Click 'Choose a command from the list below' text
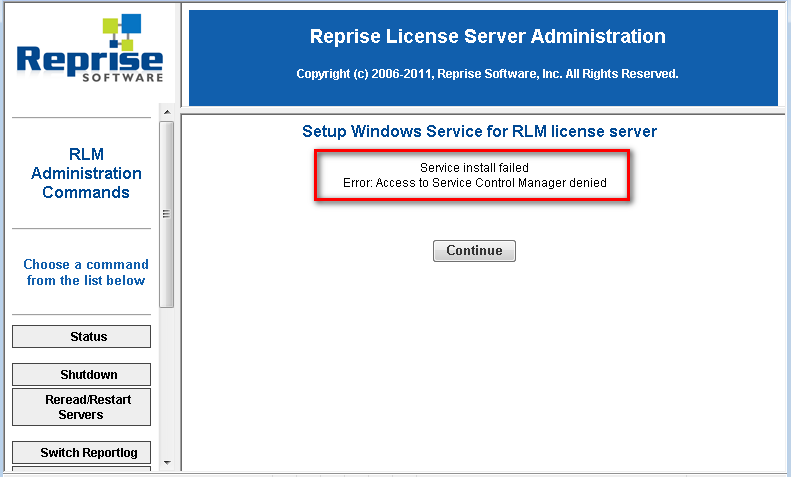Screen dimensions: 791x477 coord(86,272)
